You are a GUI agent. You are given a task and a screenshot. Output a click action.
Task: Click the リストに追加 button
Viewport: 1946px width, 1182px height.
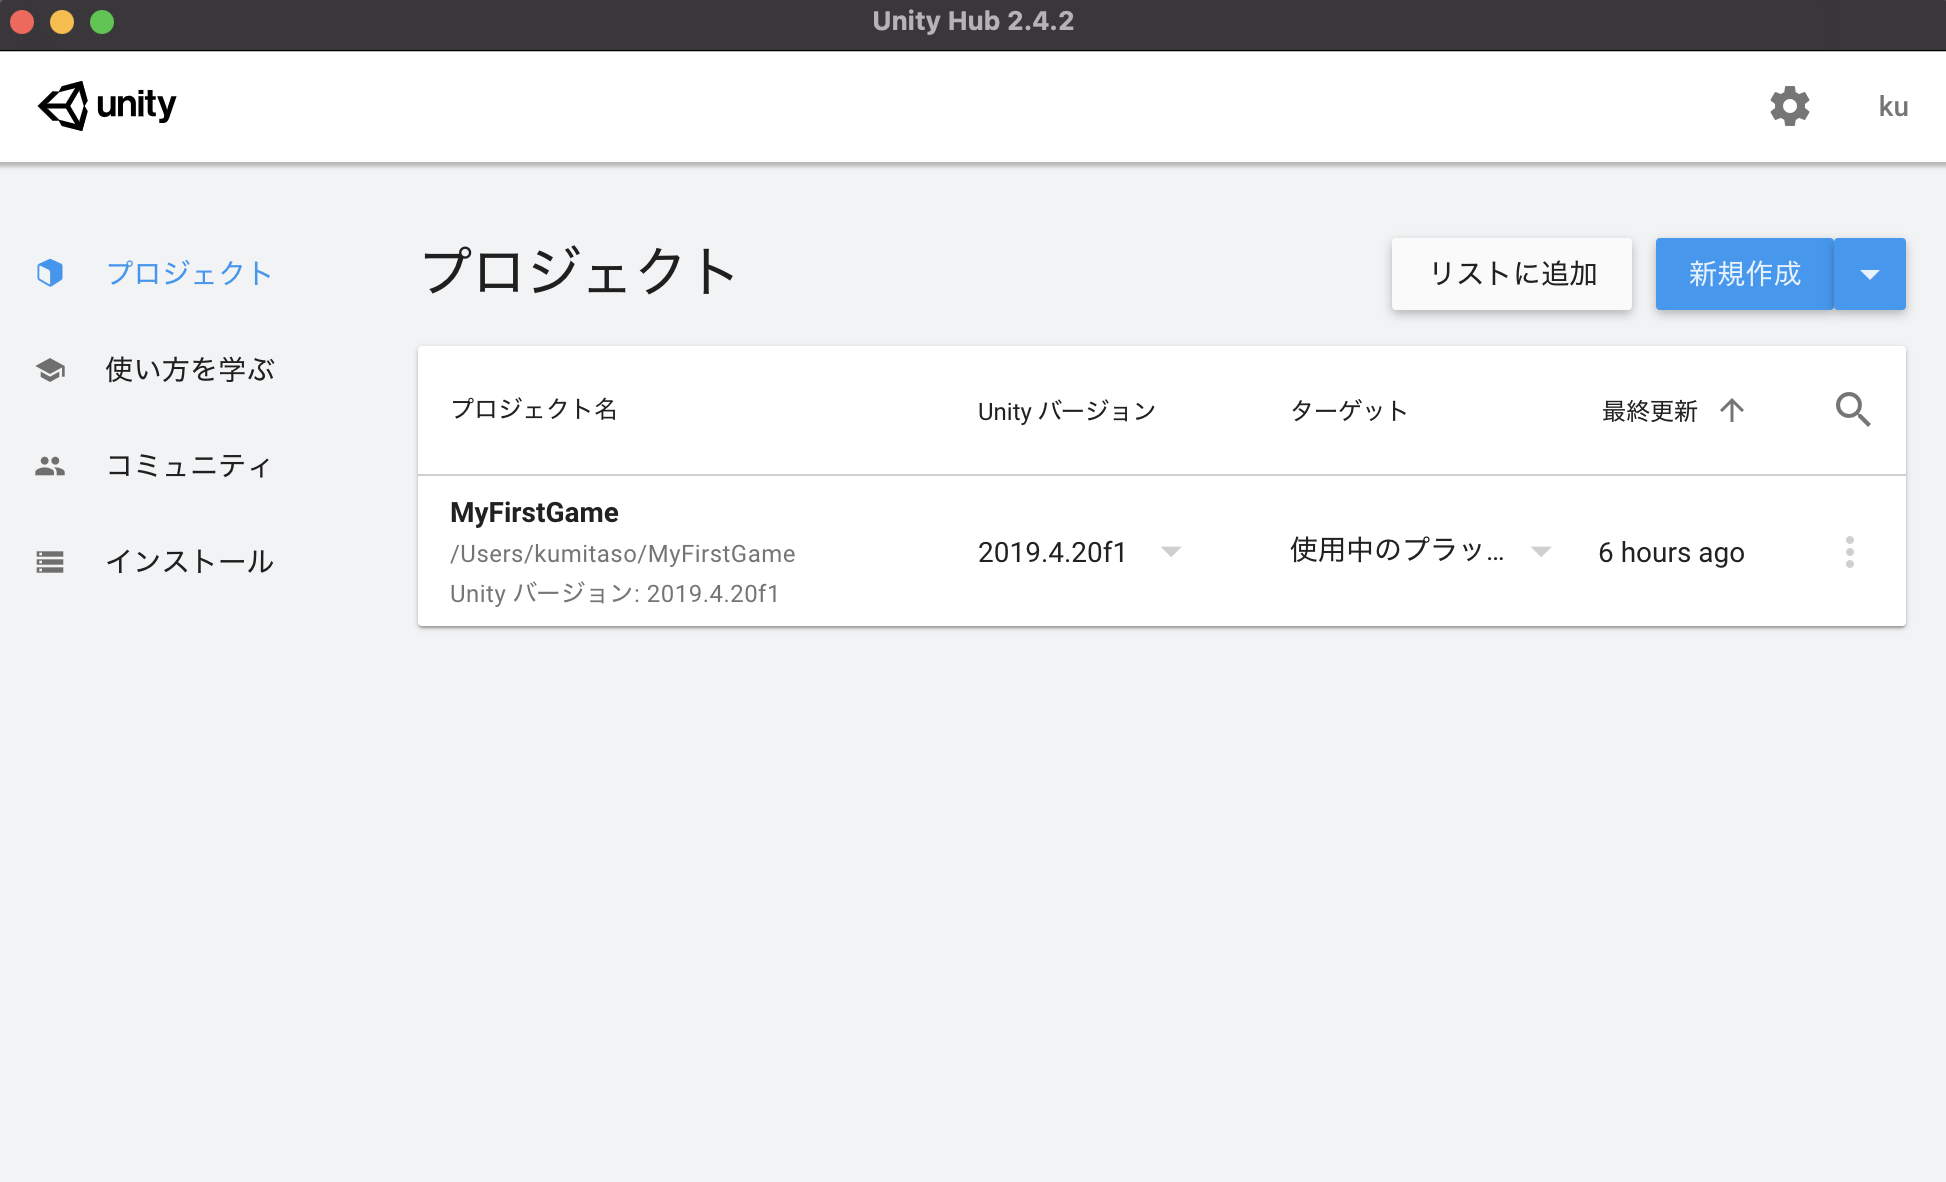[1512, 274]
